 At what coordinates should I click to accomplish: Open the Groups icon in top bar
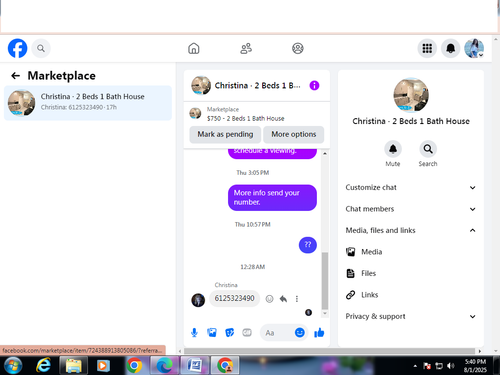[298, 48]
